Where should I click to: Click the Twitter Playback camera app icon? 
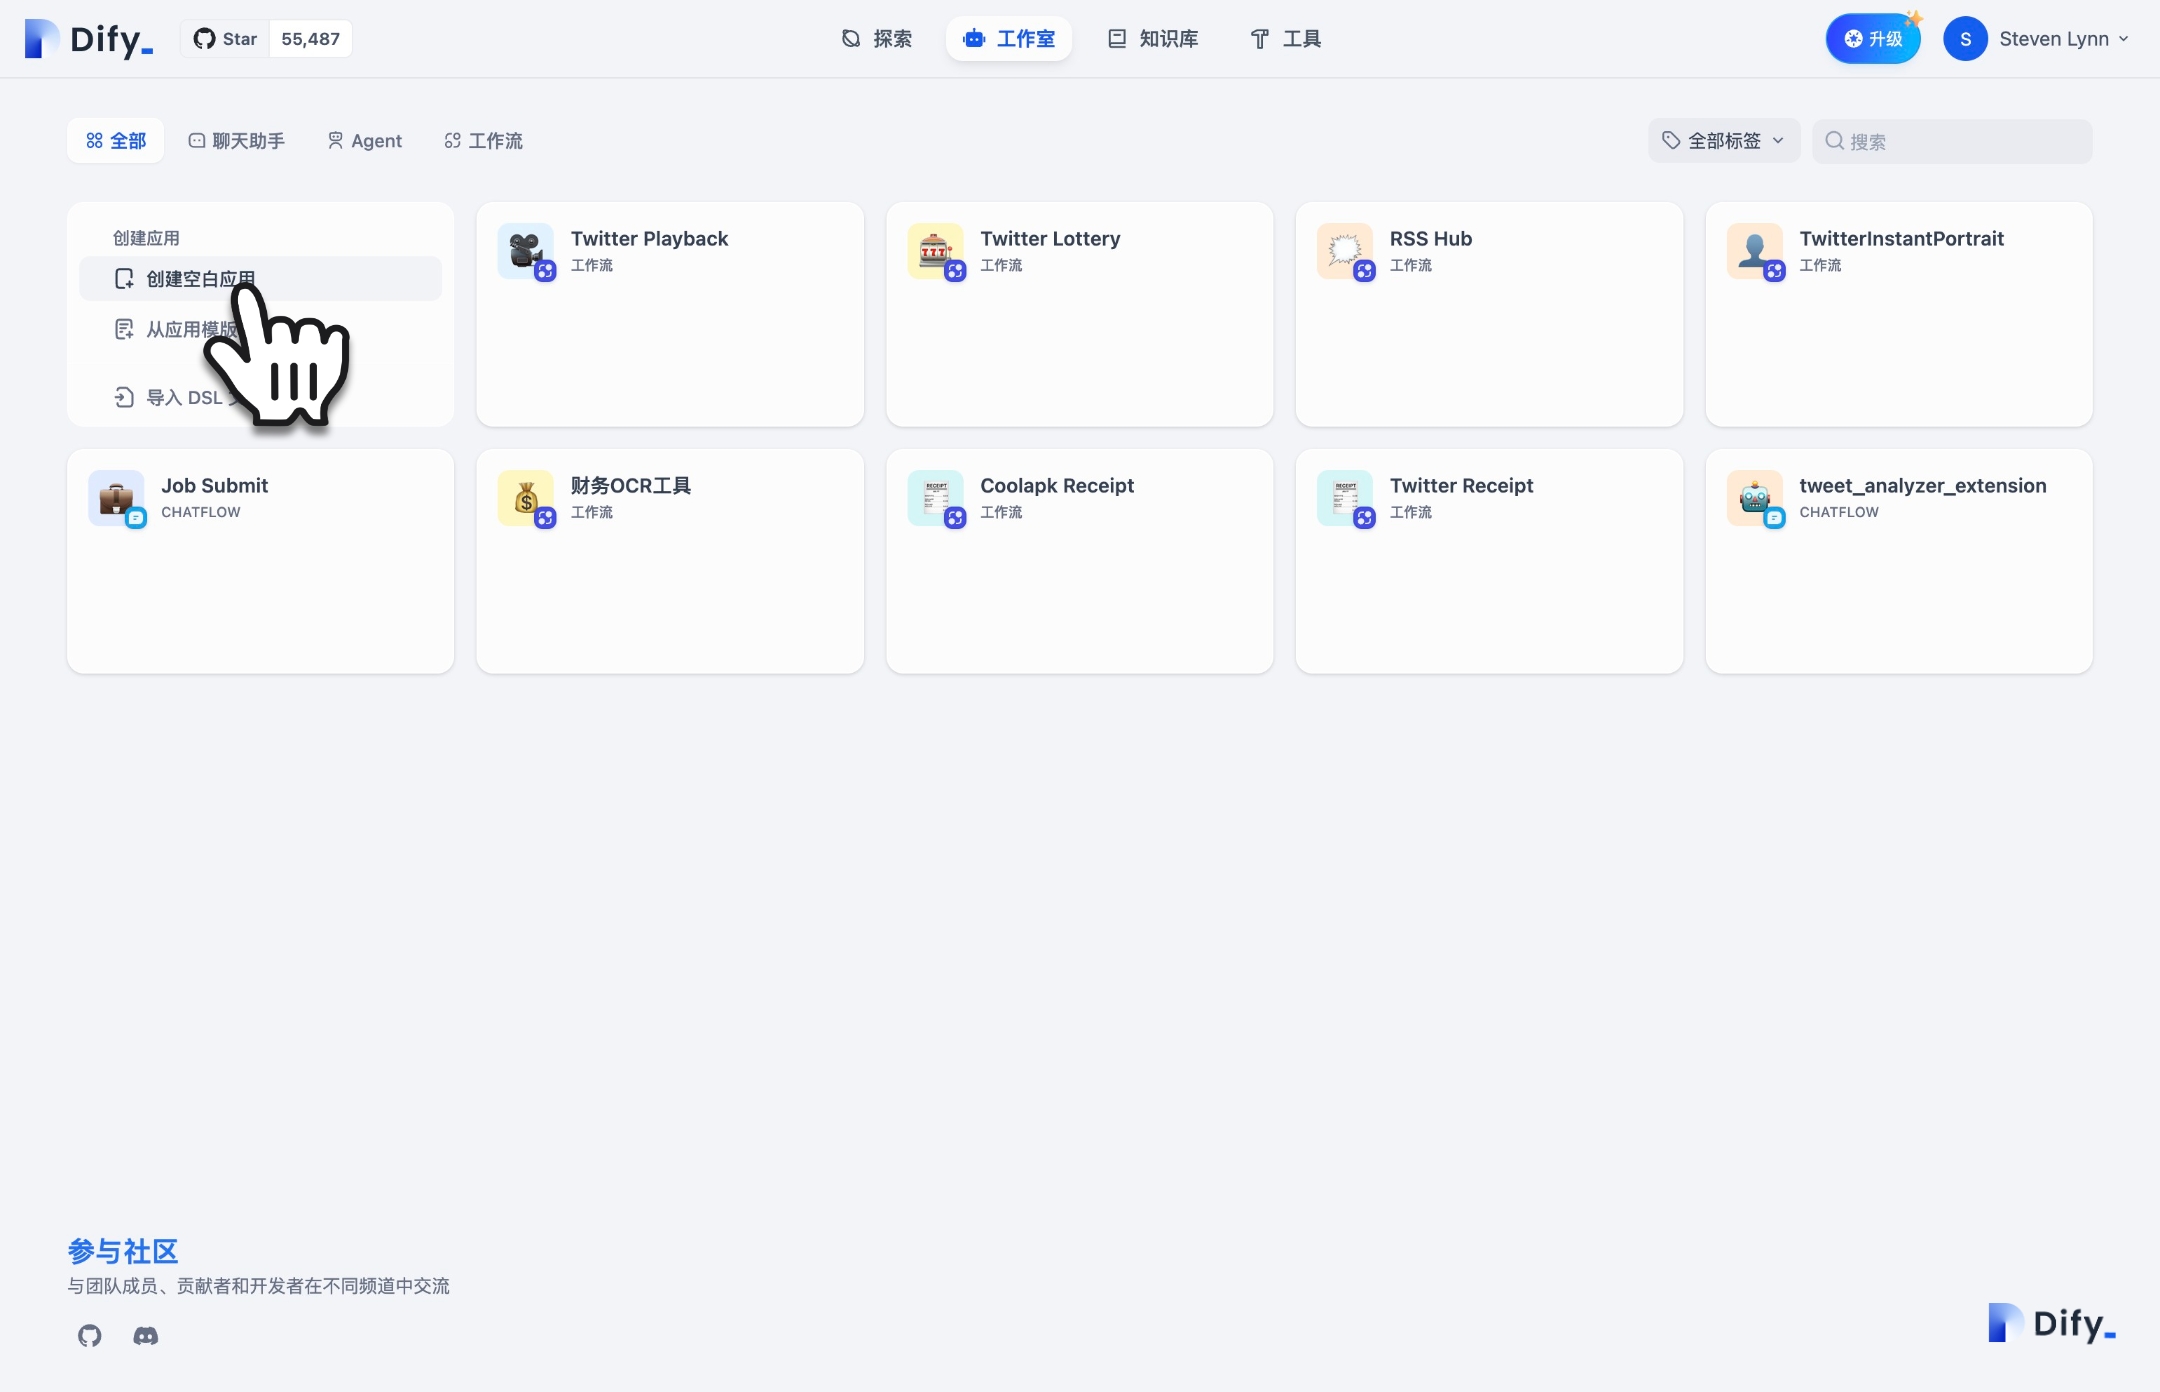point(526,250)
